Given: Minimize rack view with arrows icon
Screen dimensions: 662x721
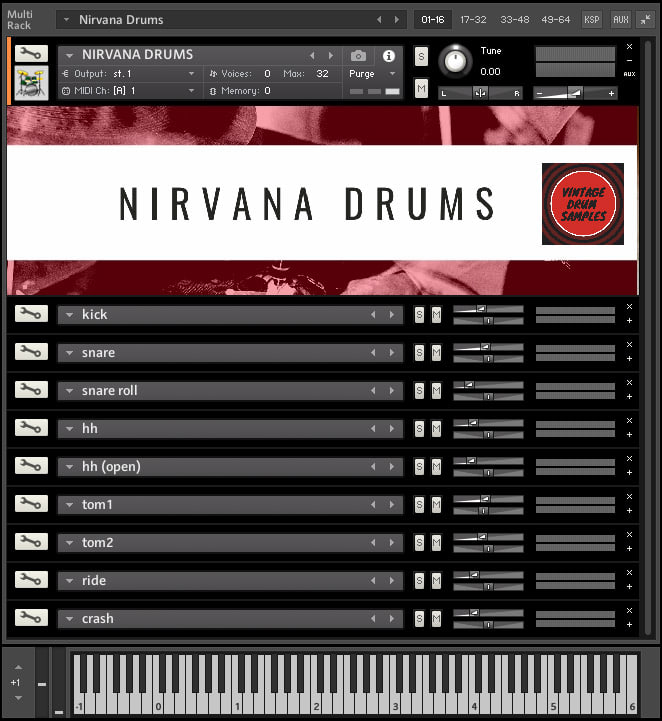Looking at the screenshot, I should [x=645, y=20].
